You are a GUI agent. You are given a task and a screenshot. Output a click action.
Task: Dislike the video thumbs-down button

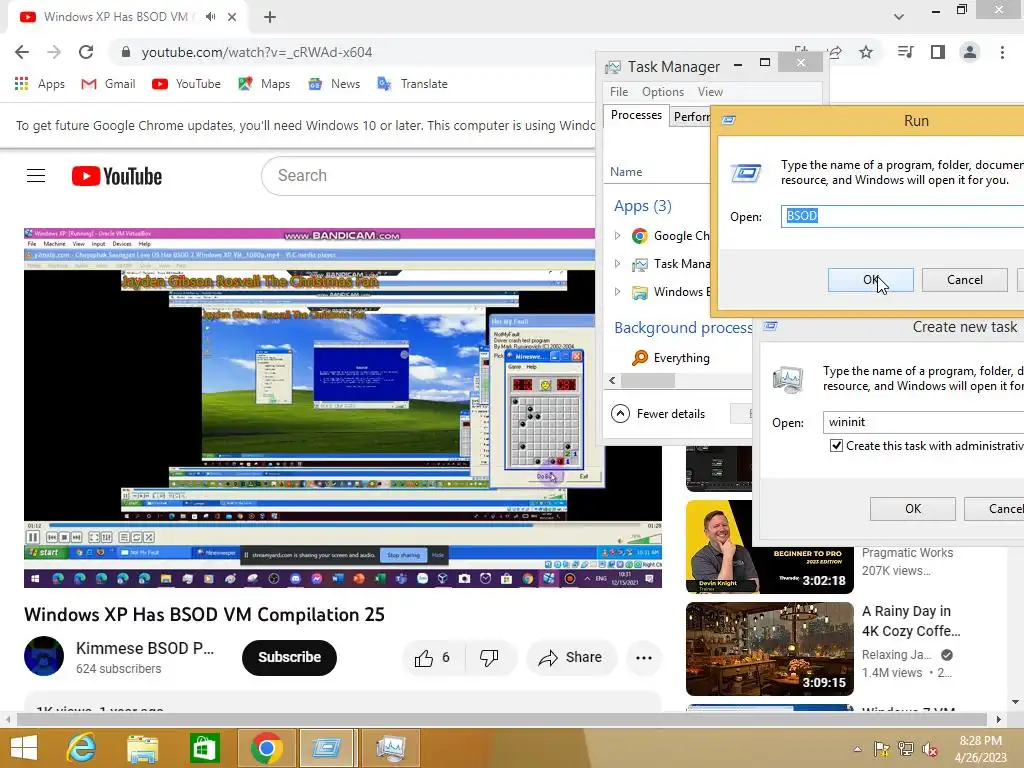[x=489, y=658]
